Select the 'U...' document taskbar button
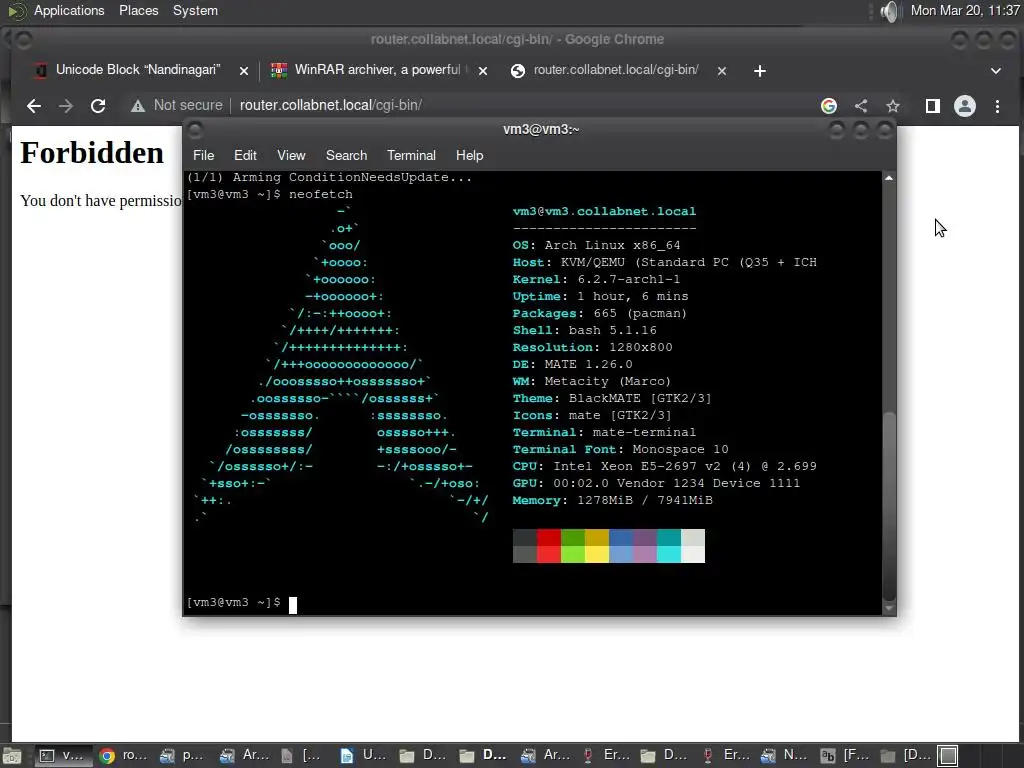 tap(364, 756)
